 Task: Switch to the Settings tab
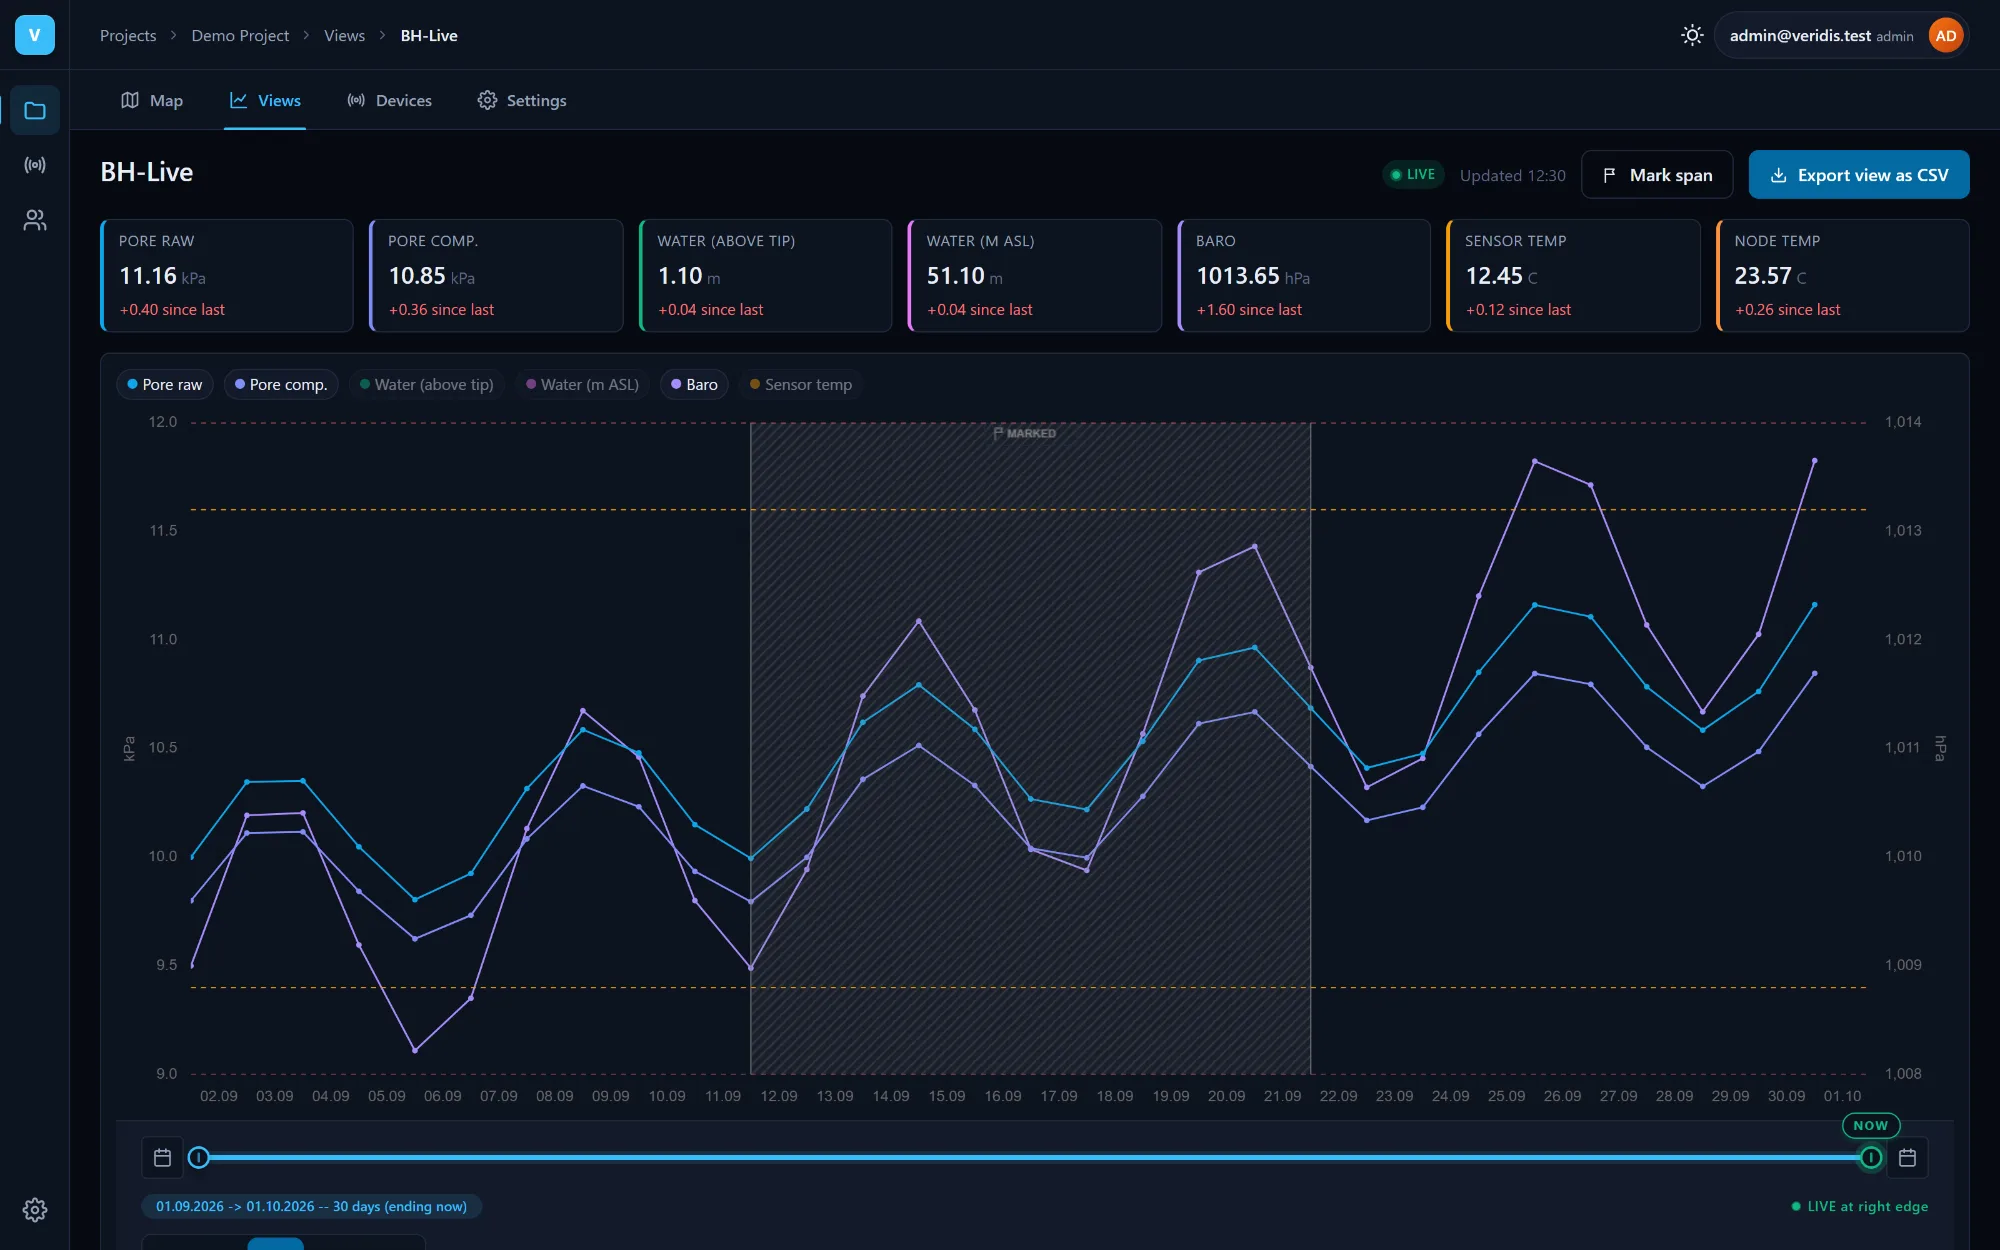tap(522, 100)
